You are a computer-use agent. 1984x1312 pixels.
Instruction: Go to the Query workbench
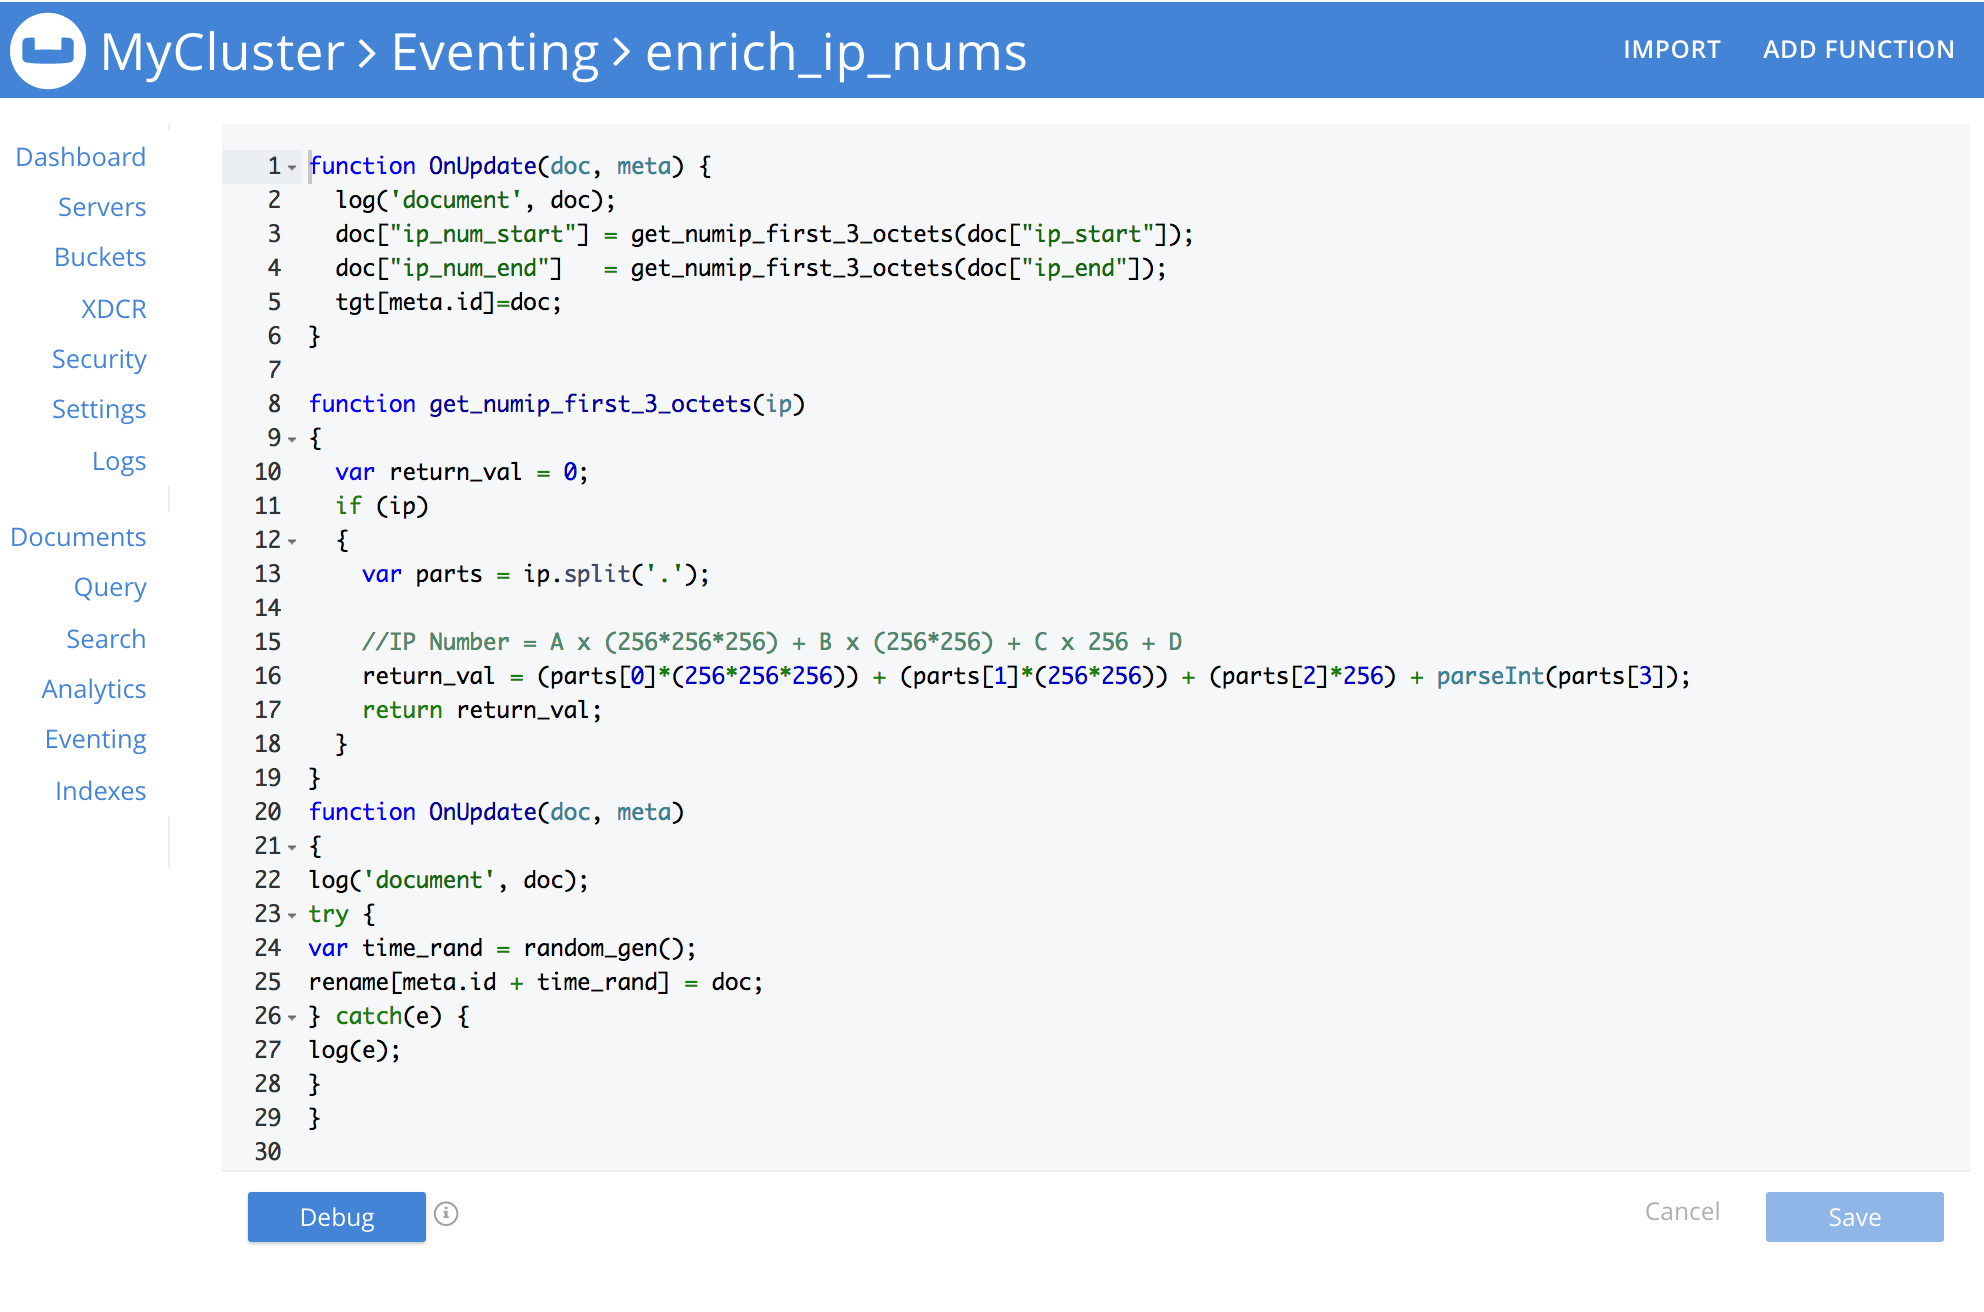(x=110, y=587)
